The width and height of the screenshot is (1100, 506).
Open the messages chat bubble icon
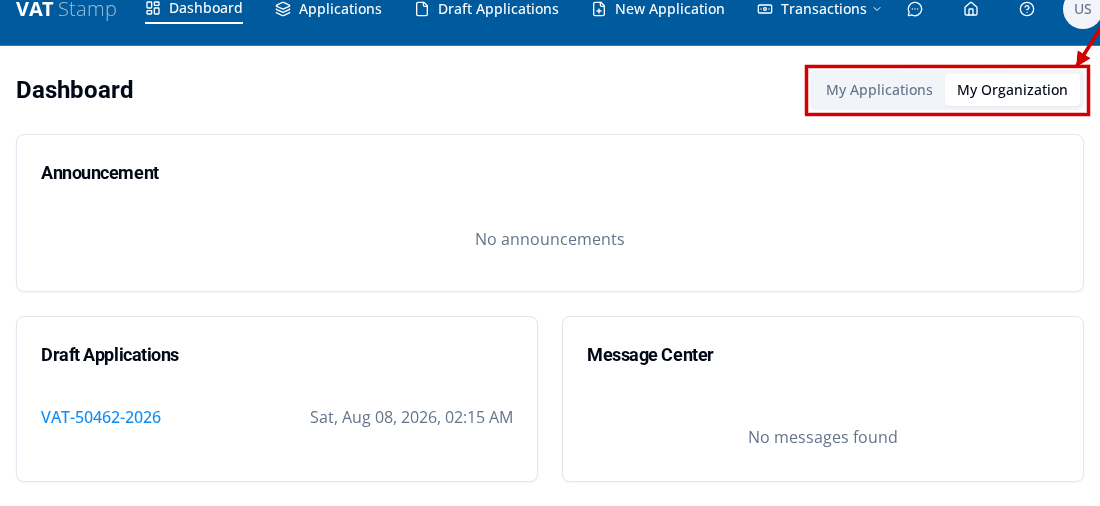click(915, 9)
